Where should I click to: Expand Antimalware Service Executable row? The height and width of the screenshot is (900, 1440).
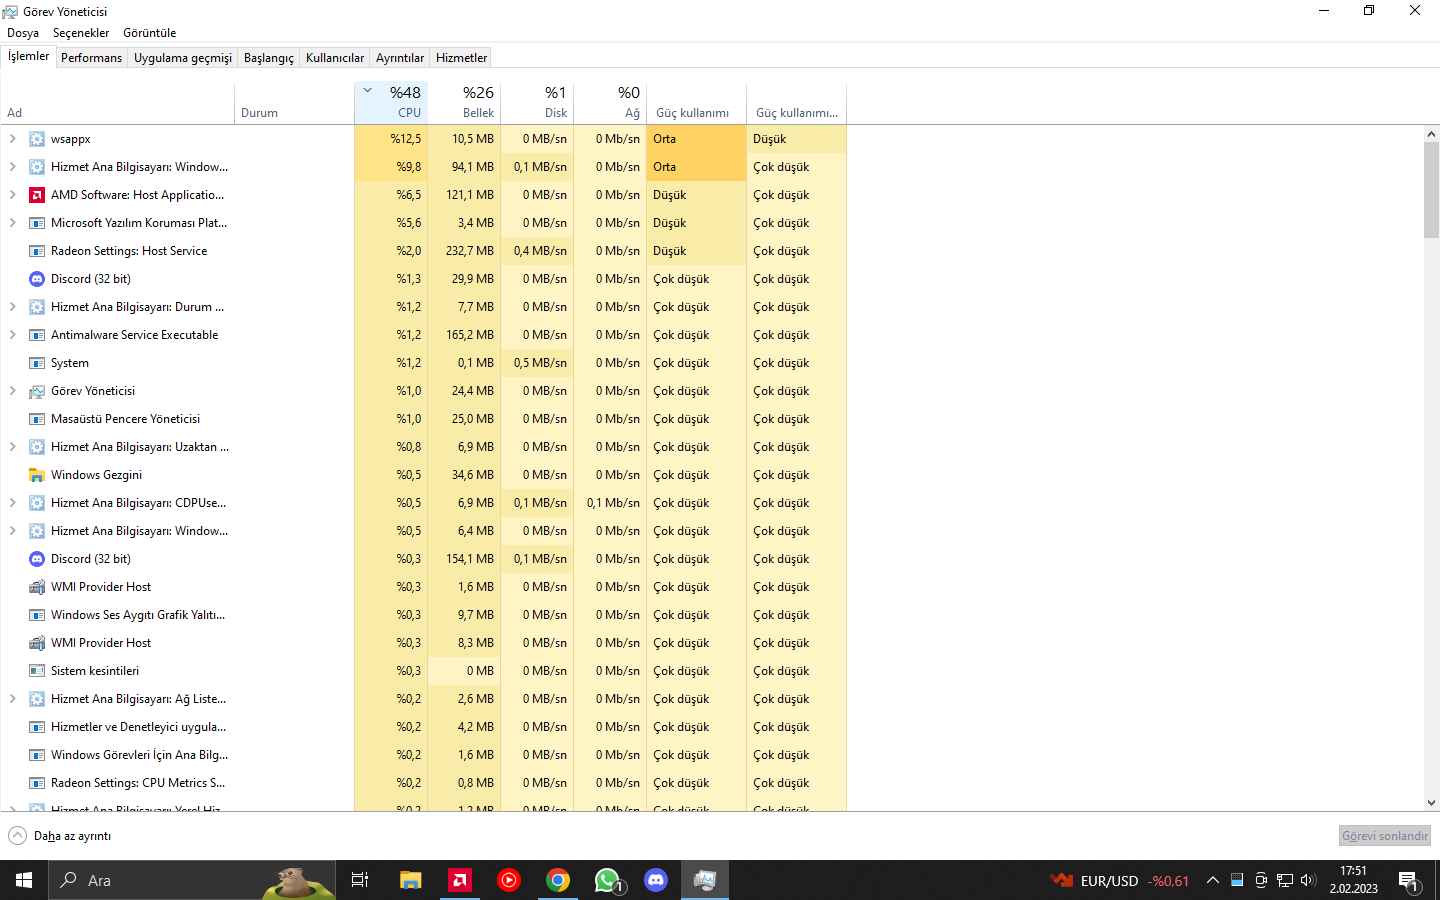click(x=12, y=335)
